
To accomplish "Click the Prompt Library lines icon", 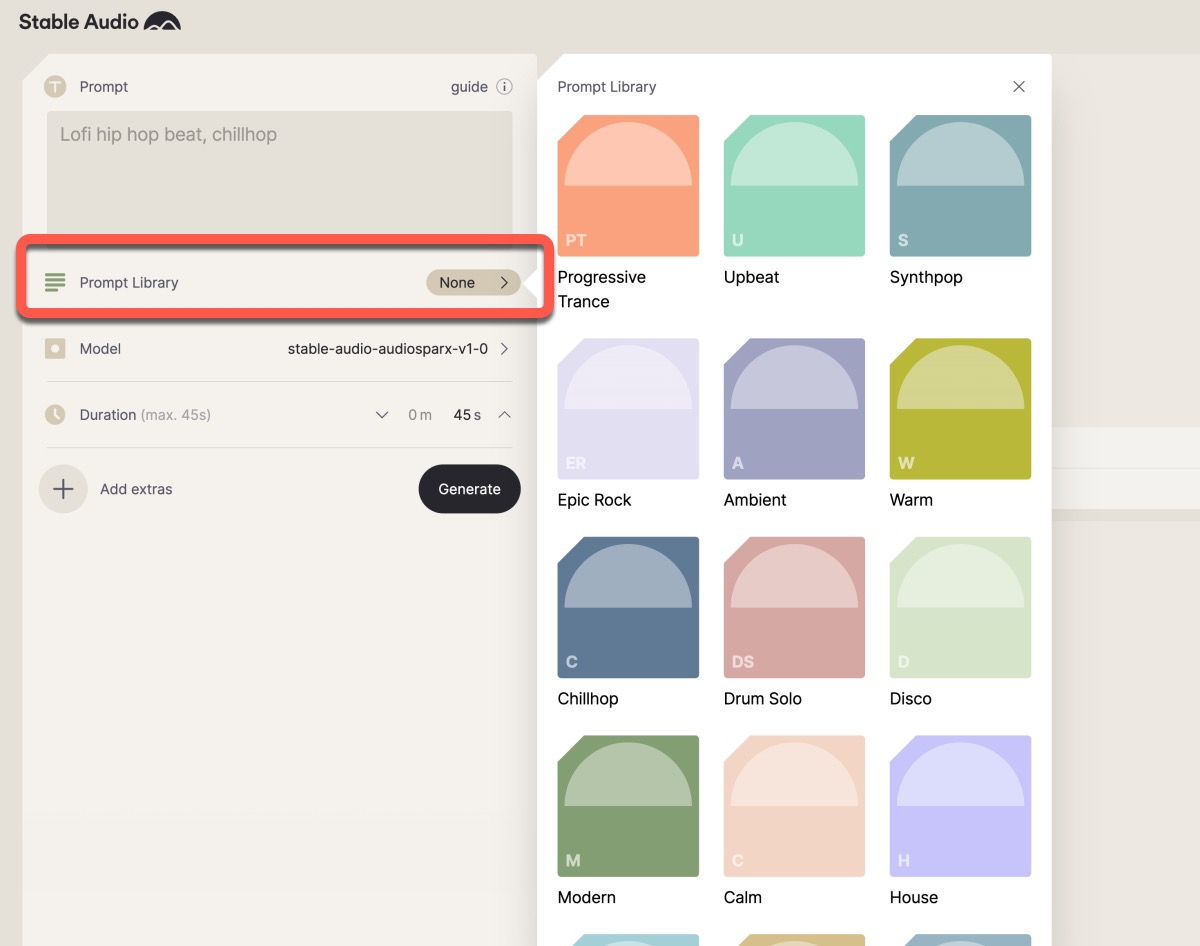I will pos(55,283).
